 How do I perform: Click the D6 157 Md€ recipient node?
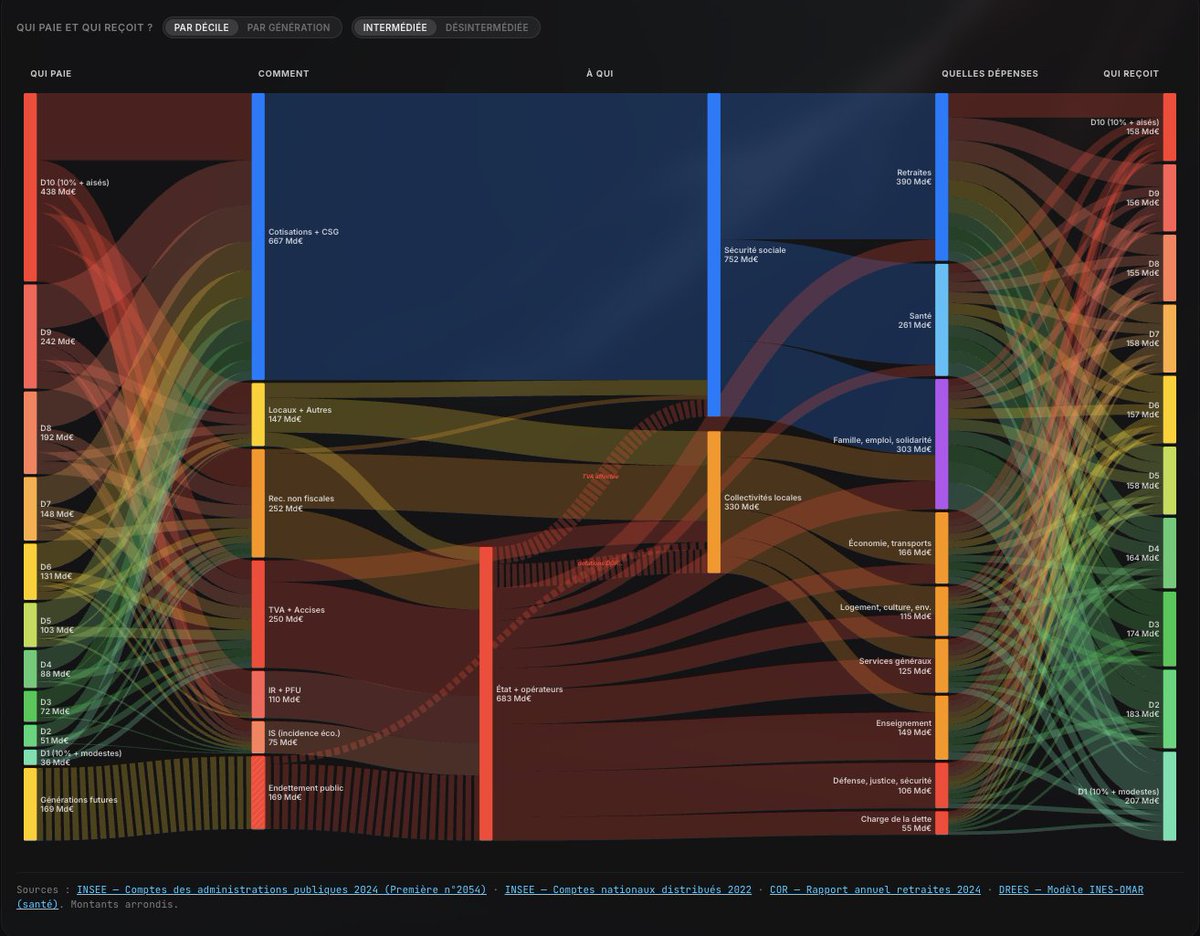(x=1169, y=409)
